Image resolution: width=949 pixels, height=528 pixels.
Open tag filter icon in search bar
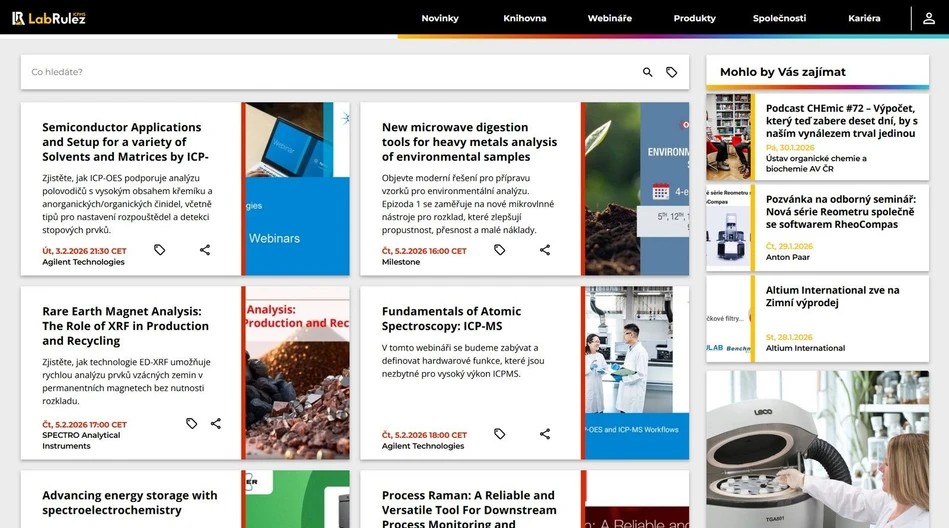(672, 72)
